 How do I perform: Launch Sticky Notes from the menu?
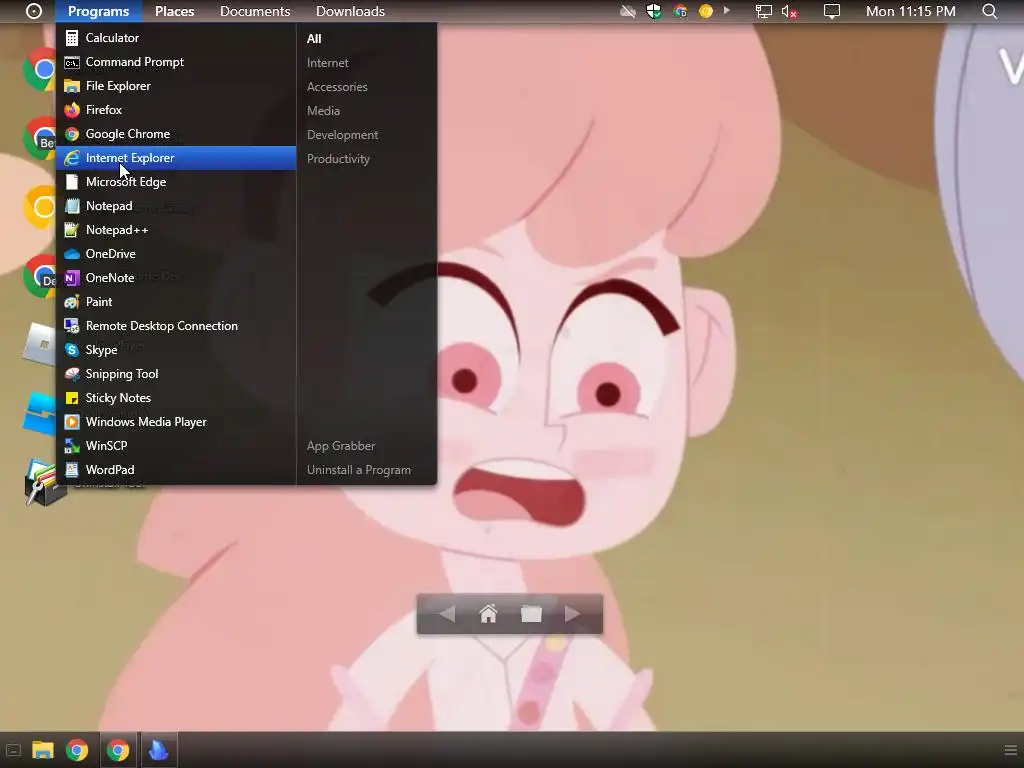[176, 398]
